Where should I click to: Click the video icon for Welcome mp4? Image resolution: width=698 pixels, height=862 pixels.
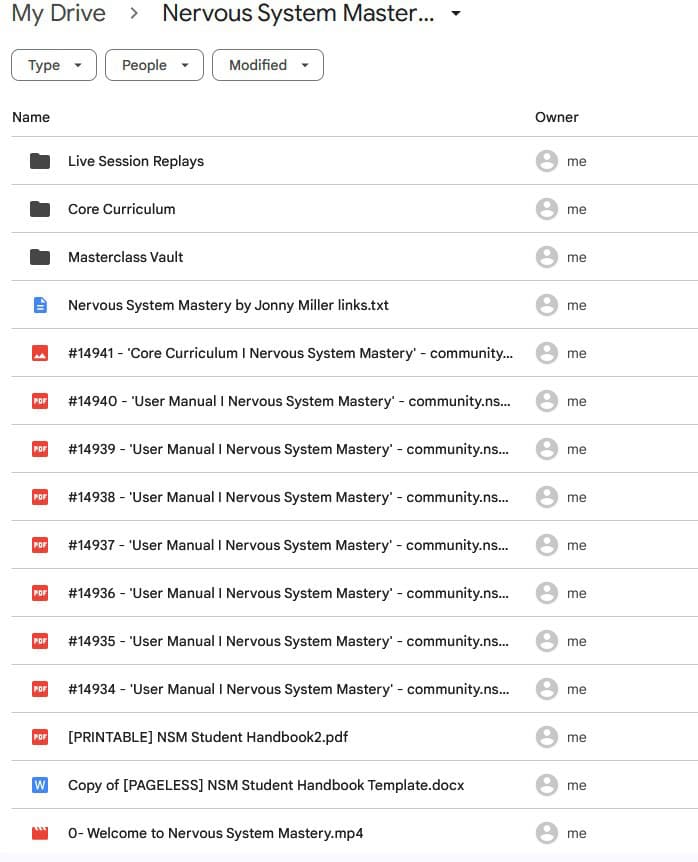pos(40,833)
